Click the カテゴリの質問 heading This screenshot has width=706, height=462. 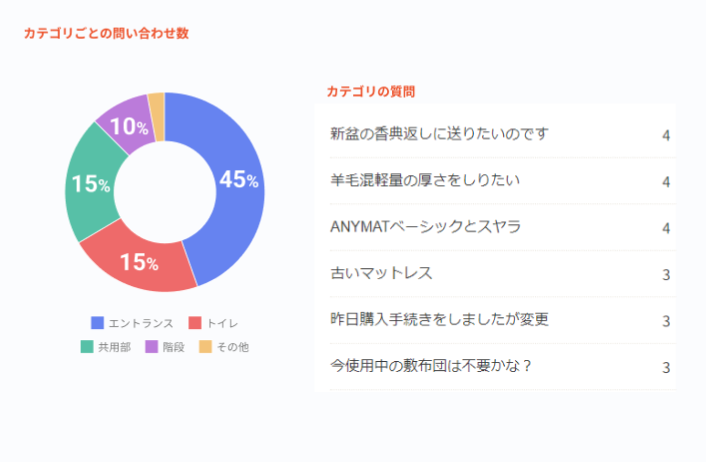tap(371, 91)
